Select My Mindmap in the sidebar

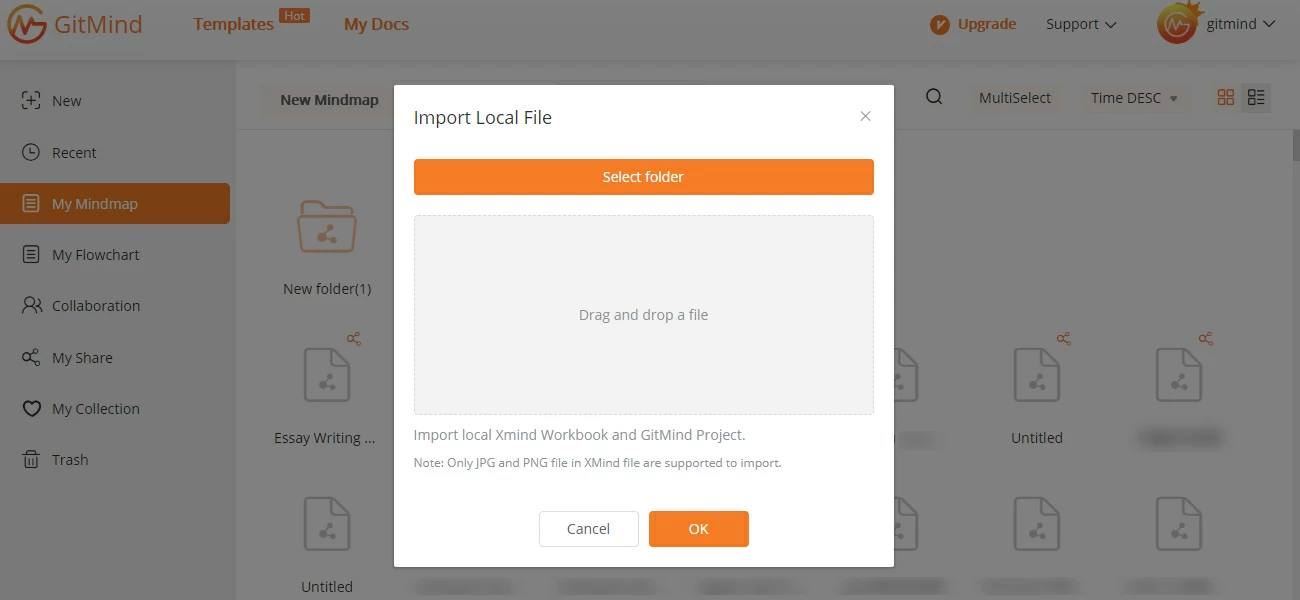115,204
